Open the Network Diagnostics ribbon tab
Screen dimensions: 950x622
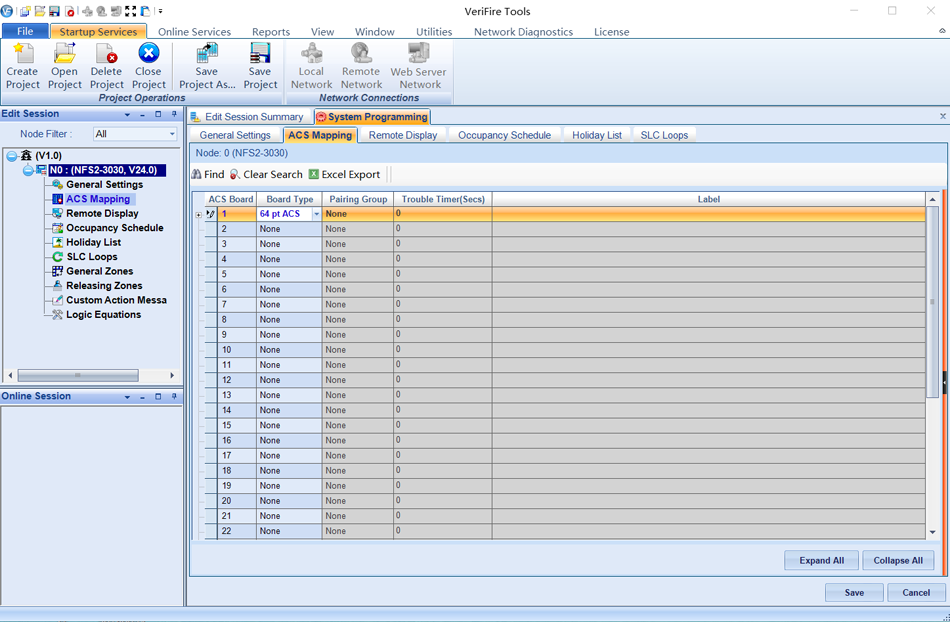click(x=523, y=32)
